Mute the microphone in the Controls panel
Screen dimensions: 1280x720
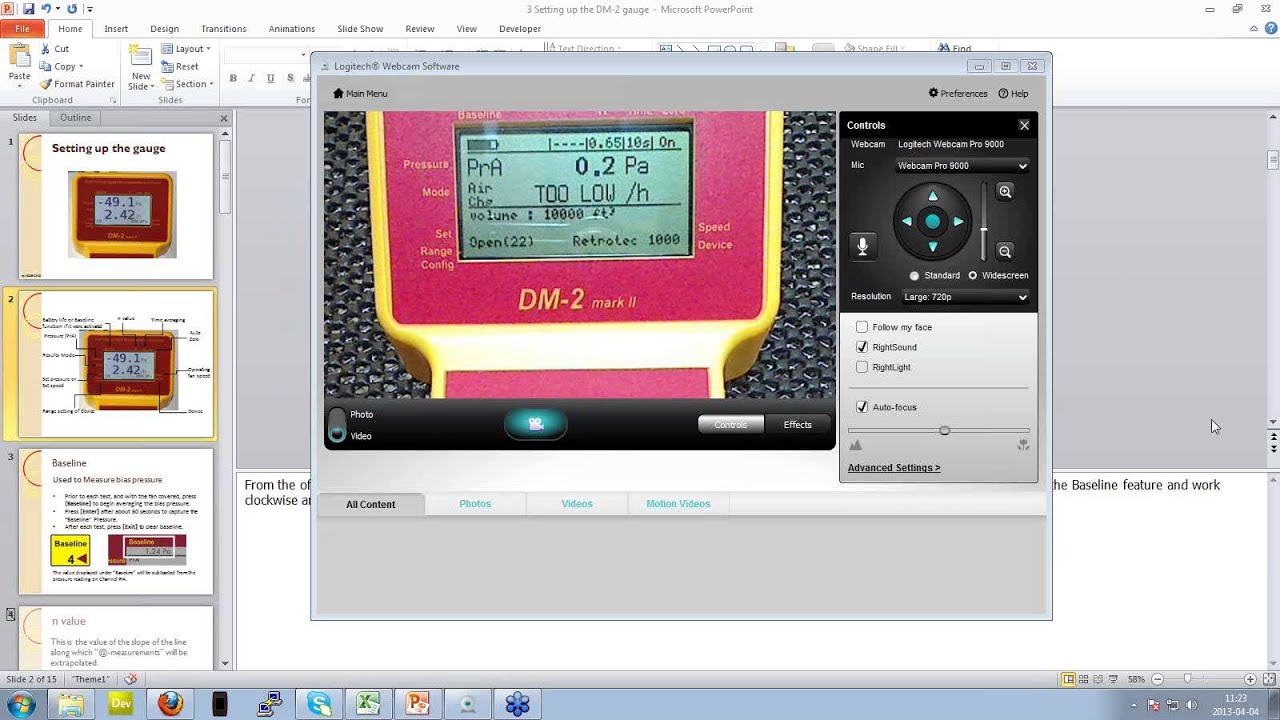tap(862, 245)
